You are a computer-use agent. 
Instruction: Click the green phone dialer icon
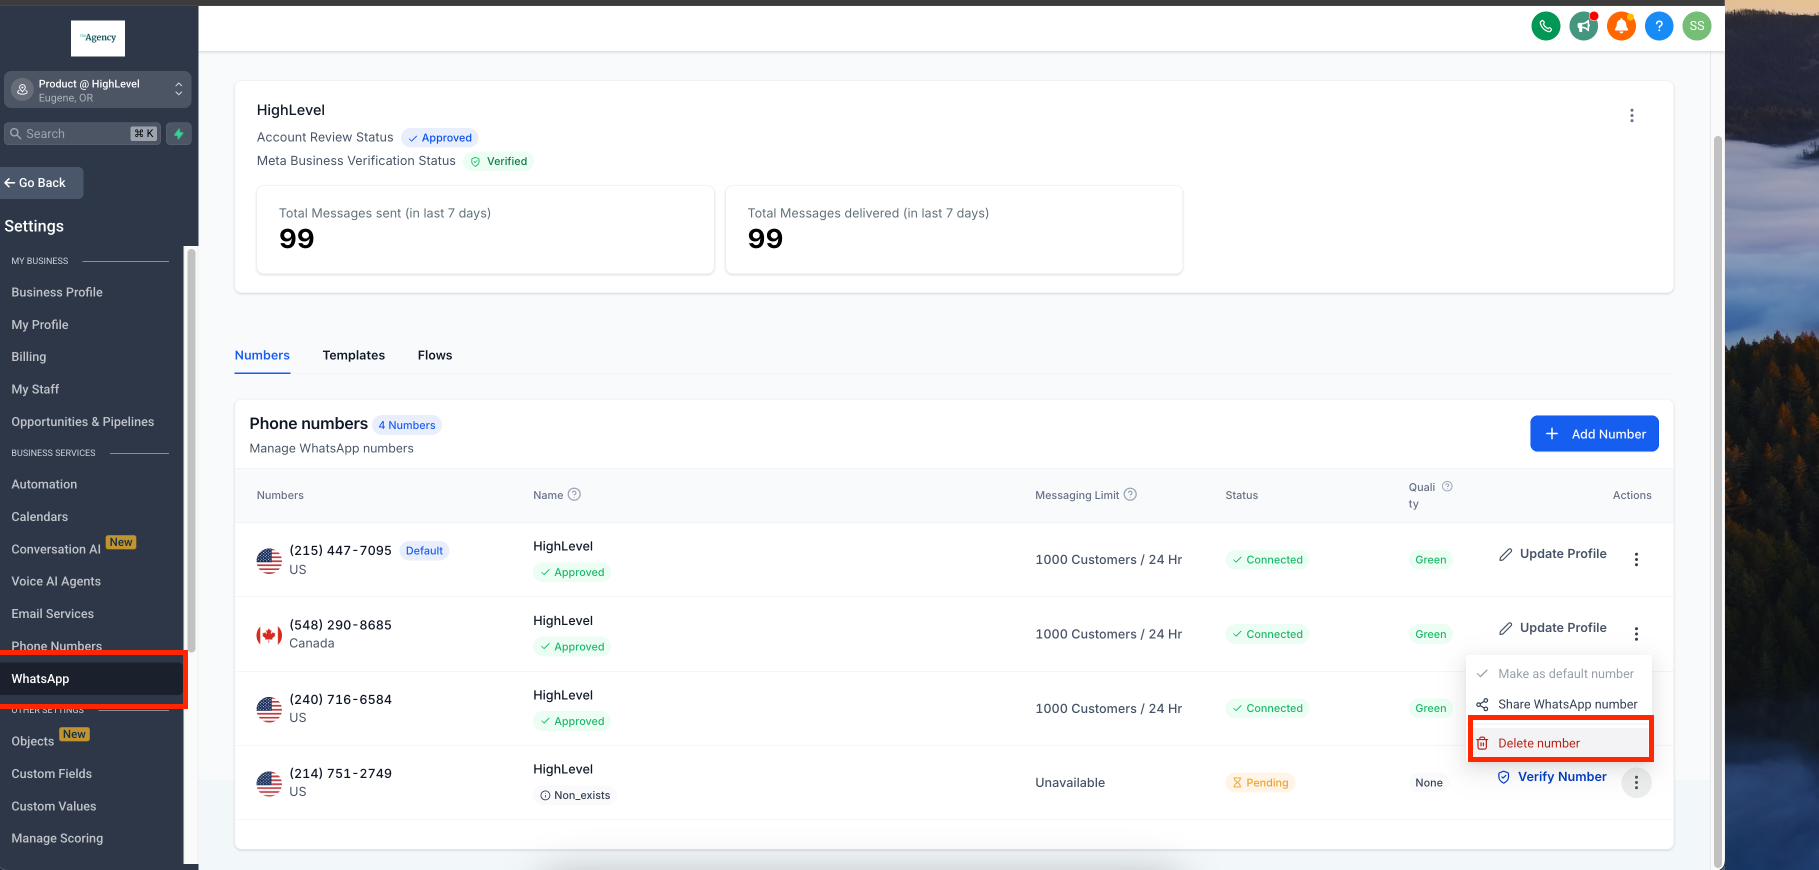click(1545, 26)
